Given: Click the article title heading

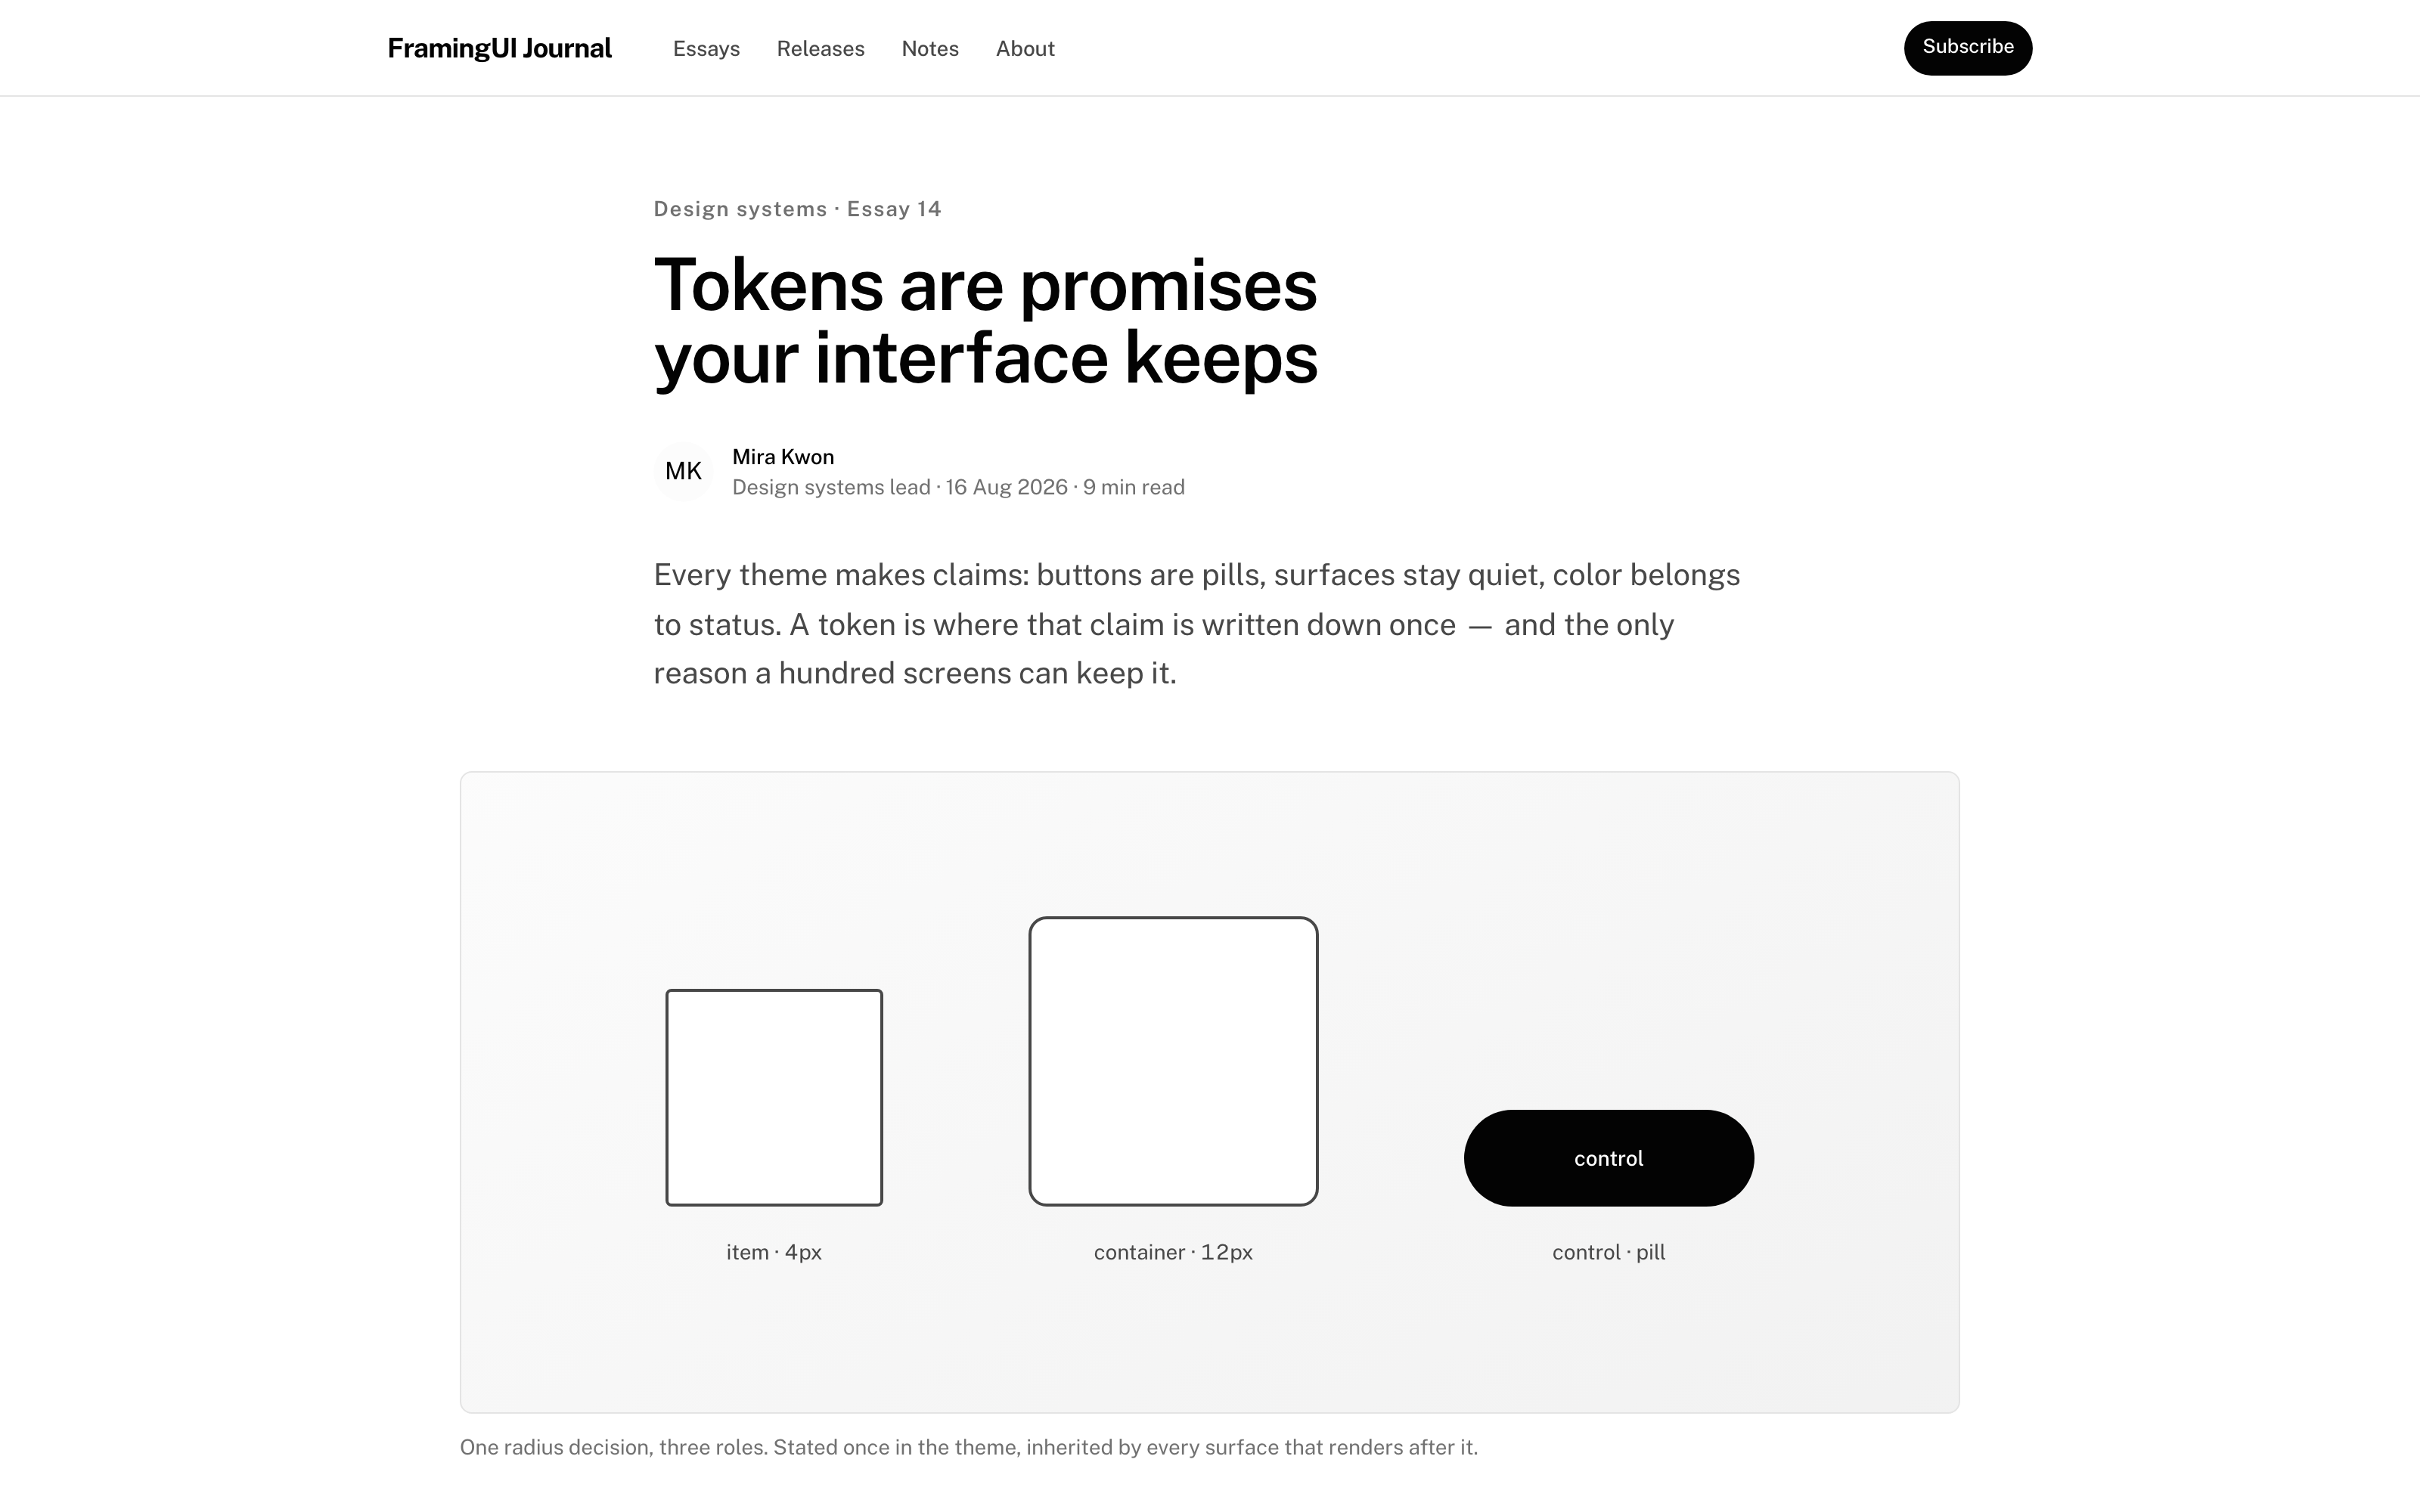Looking at the screenshot, I should coord(985,321).
